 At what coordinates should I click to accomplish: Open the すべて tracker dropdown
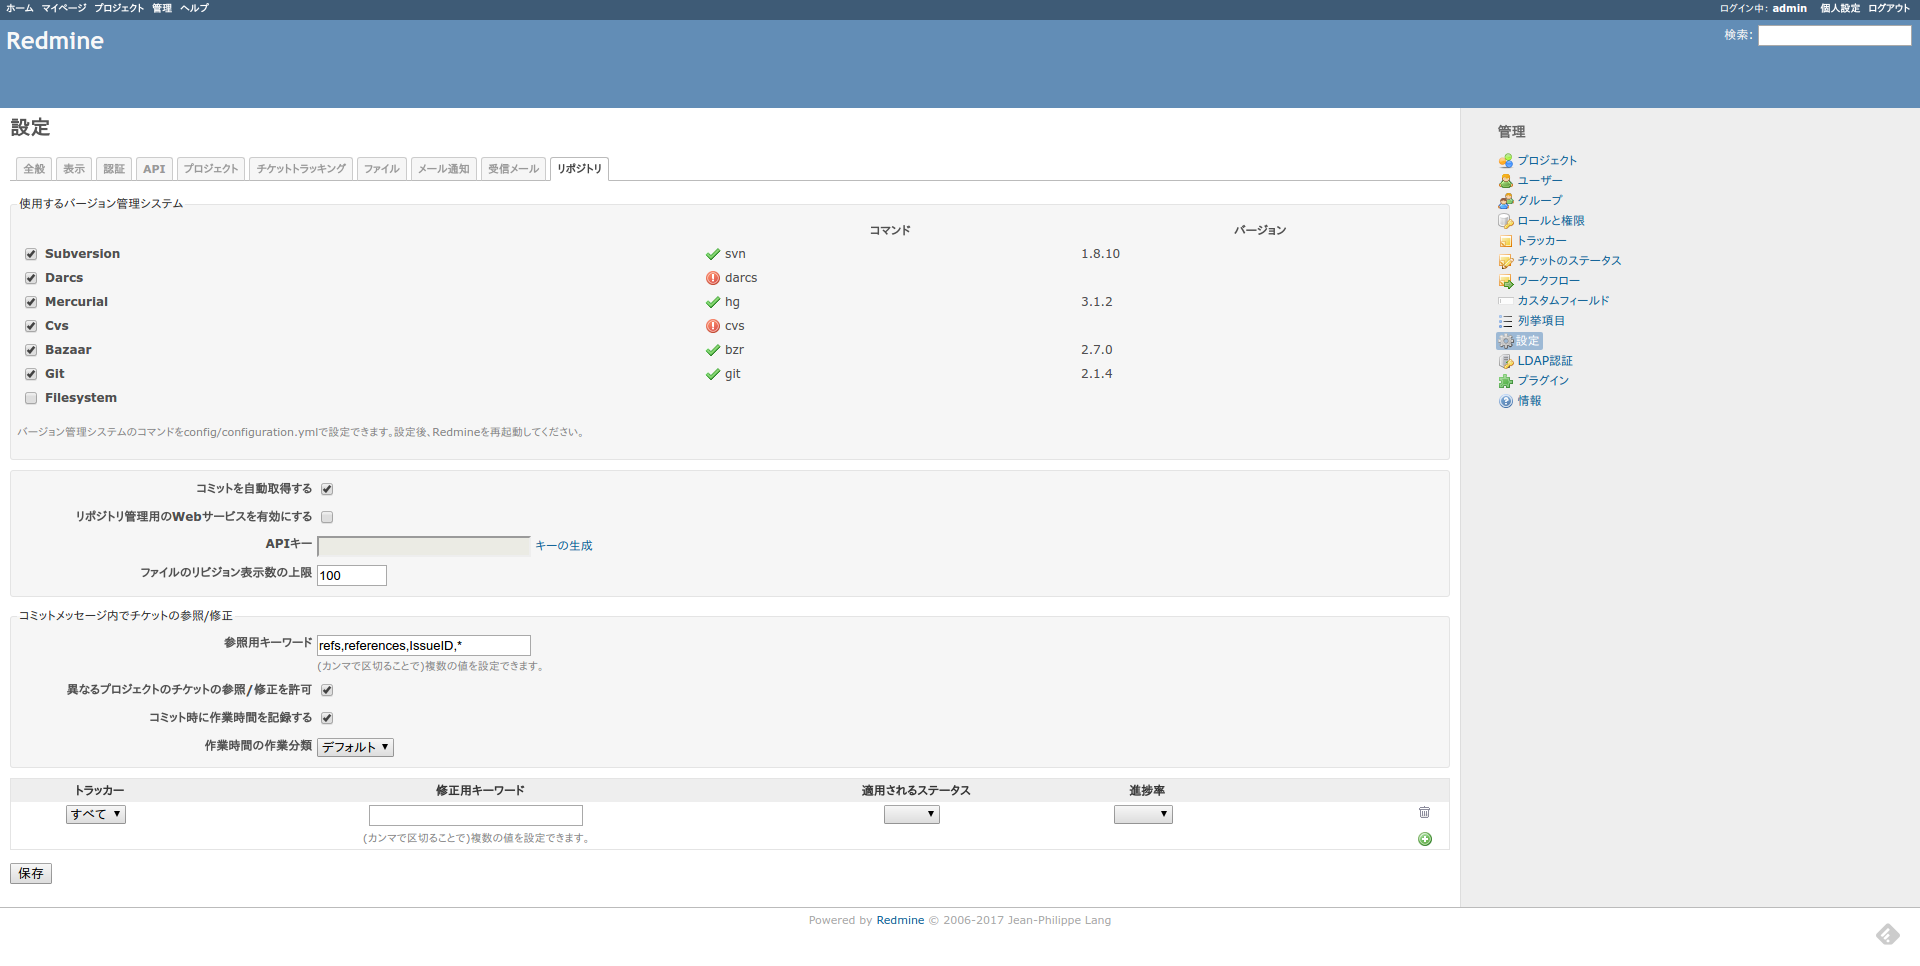(x=95, y=814)
